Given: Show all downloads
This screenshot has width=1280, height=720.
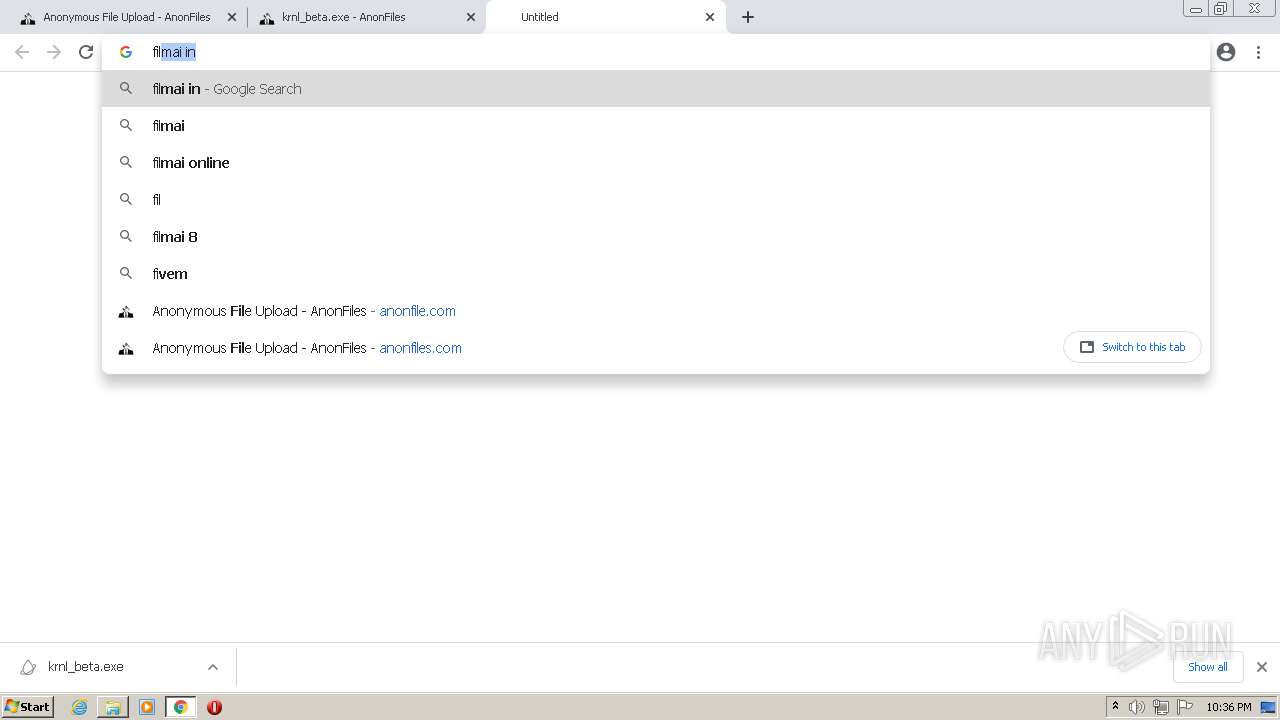Looking at the screenshot, I should coord(1207,667).
